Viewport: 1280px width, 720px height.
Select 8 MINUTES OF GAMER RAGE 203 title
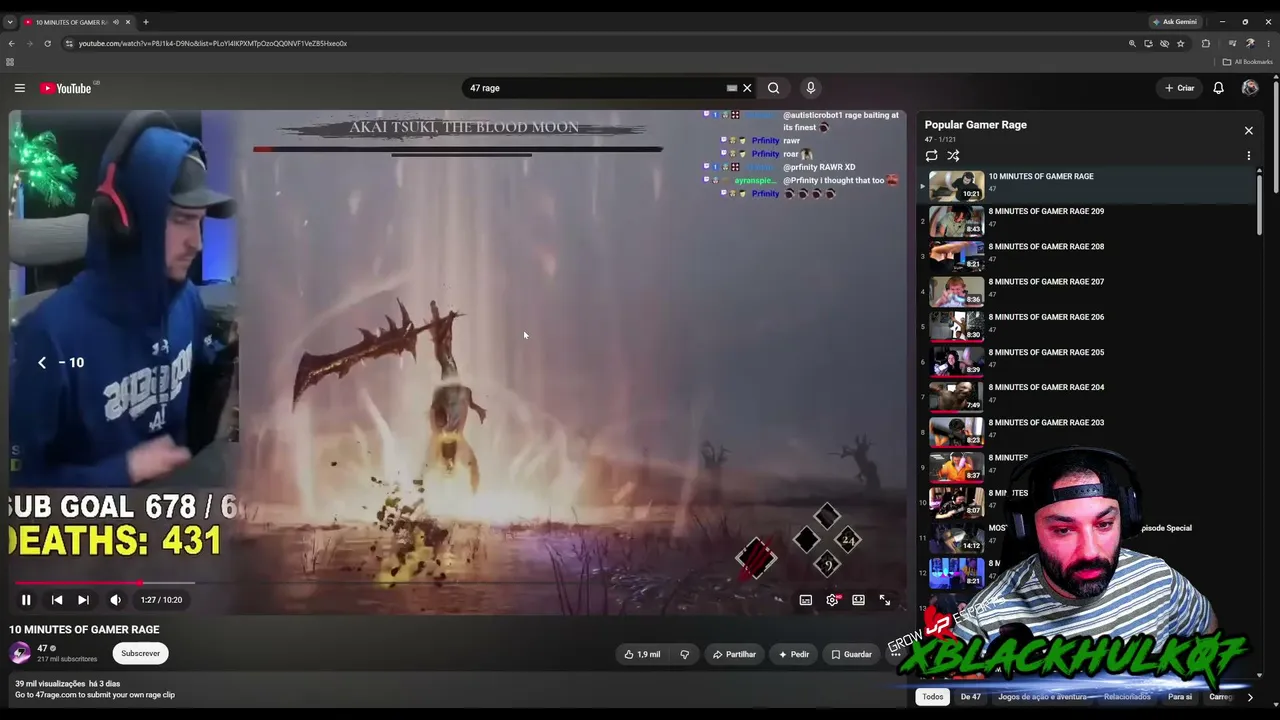tap(1046, 422)
